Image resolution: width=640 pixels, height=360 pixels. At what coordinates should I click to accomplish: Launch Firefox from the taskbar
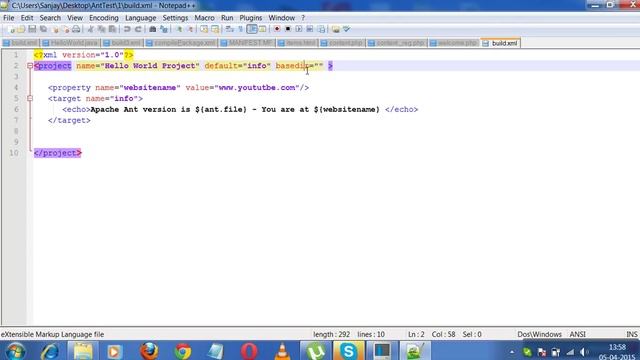point(149,351)
